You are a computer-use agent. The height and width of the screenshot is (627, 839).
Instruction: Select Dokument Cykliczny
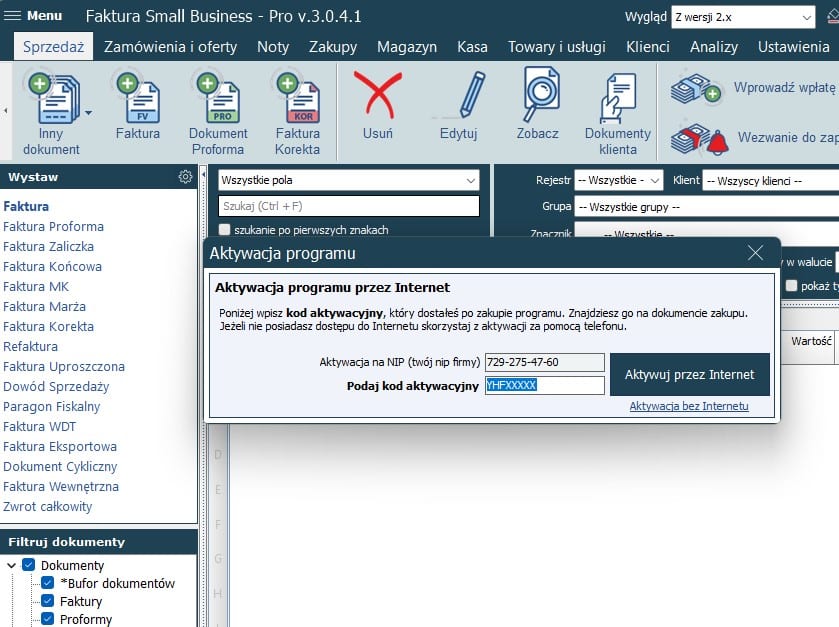pyautogui.click(x=60, y=467)
